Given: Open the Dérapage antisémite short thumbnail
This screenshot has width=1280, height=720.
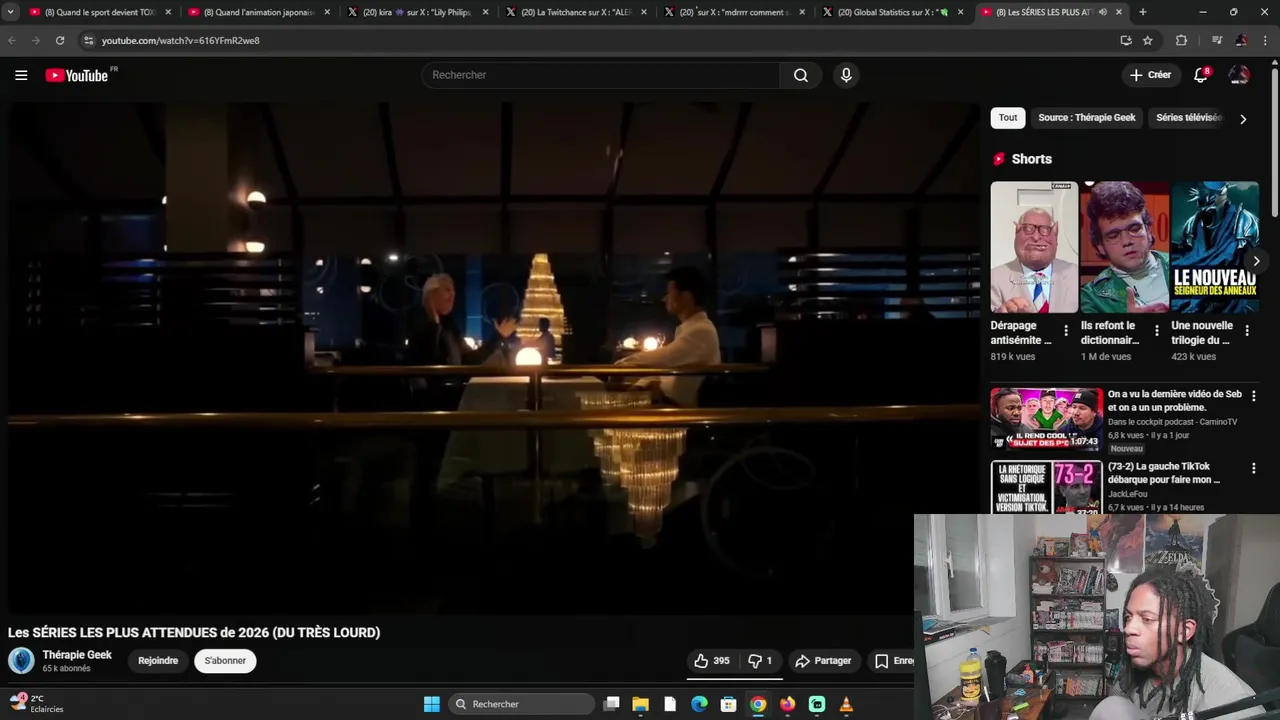Looking at the screenshot, I should [1034, 247].
